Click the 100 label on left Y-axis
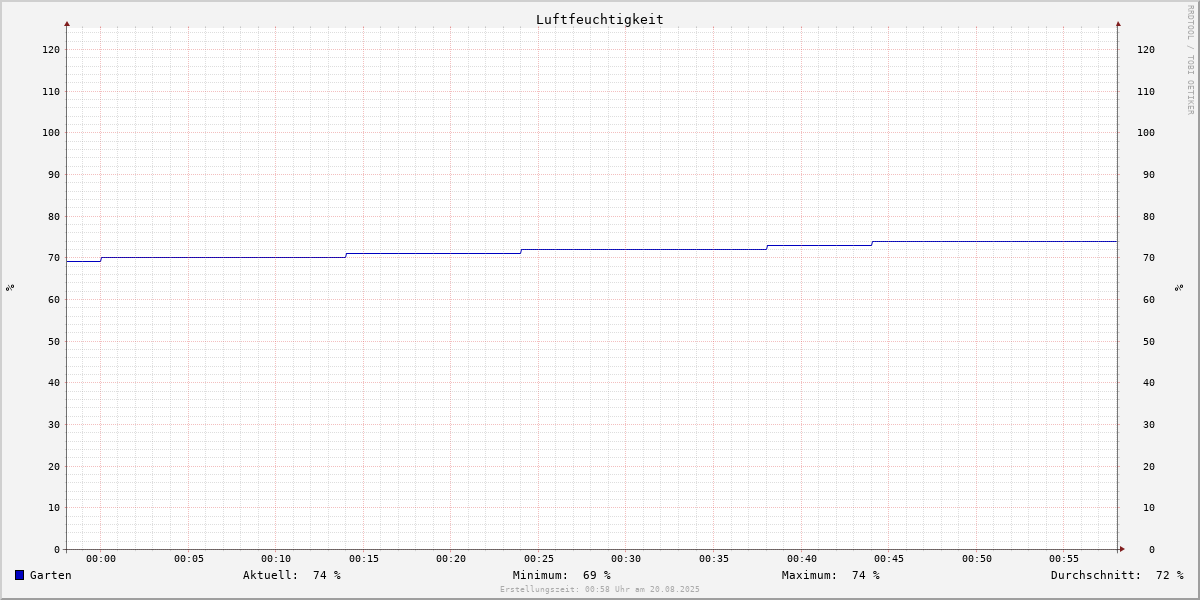Image resolution: width=1200 pixels, height=600 pixels. coord(51,132)
